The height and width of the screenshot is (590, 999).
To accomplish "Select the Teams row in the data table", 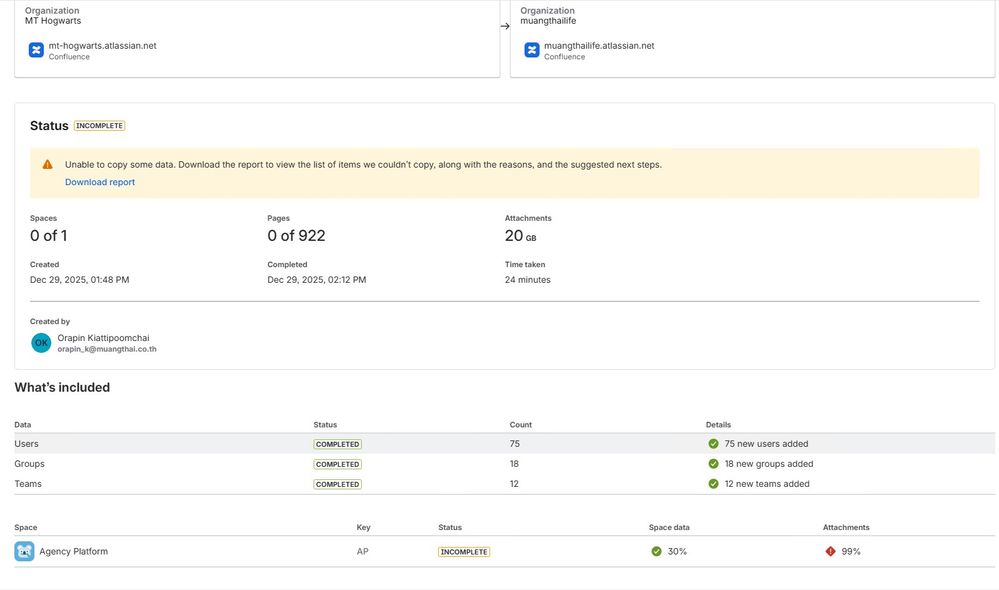I will click(x=28, y=484).
